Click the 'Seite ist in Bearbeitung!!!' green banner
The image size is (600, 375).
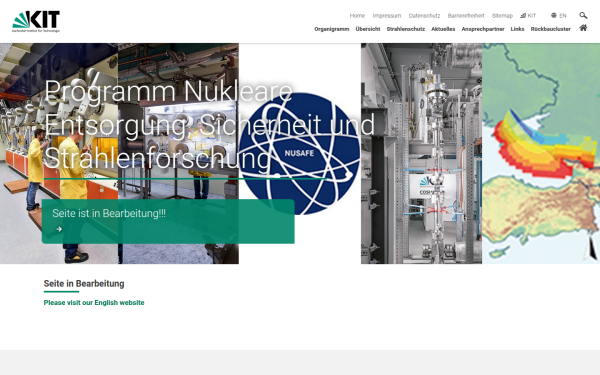point(168,221)
